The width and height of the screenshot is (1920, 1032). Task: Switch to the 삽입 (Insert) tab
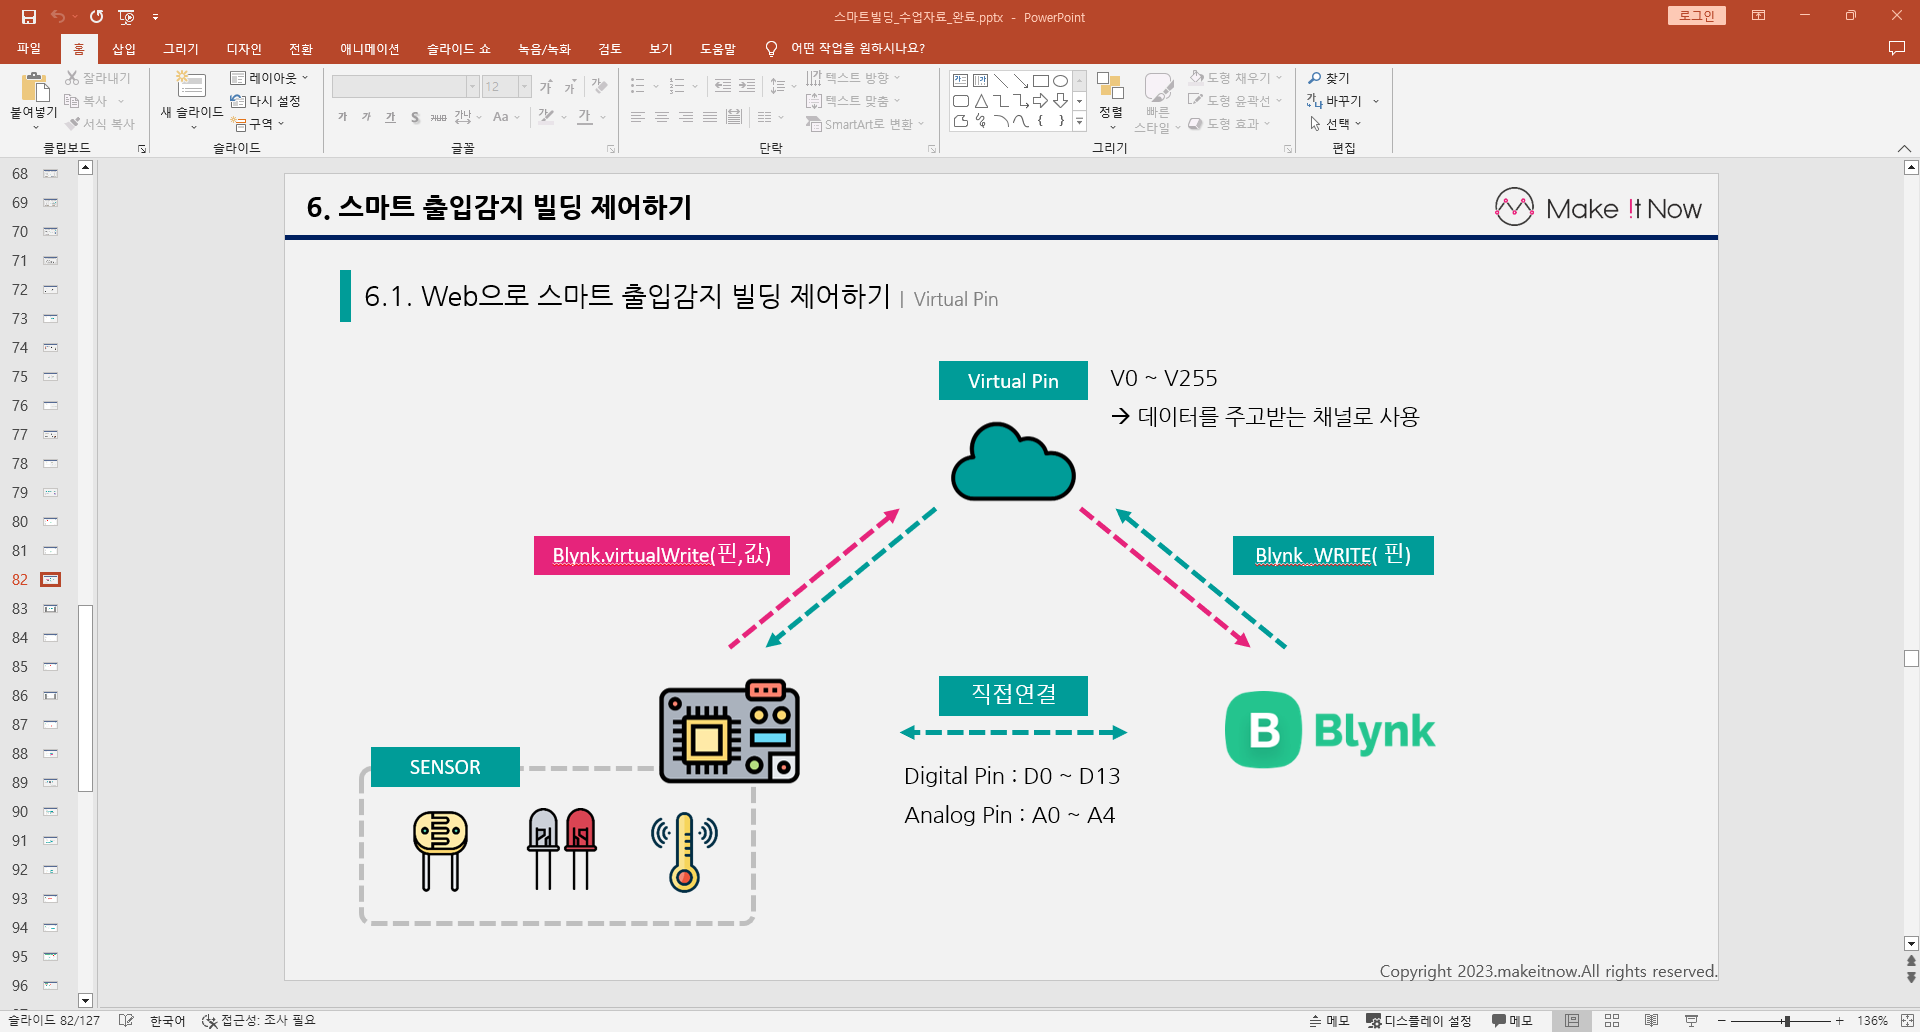(x=124, y=48)
